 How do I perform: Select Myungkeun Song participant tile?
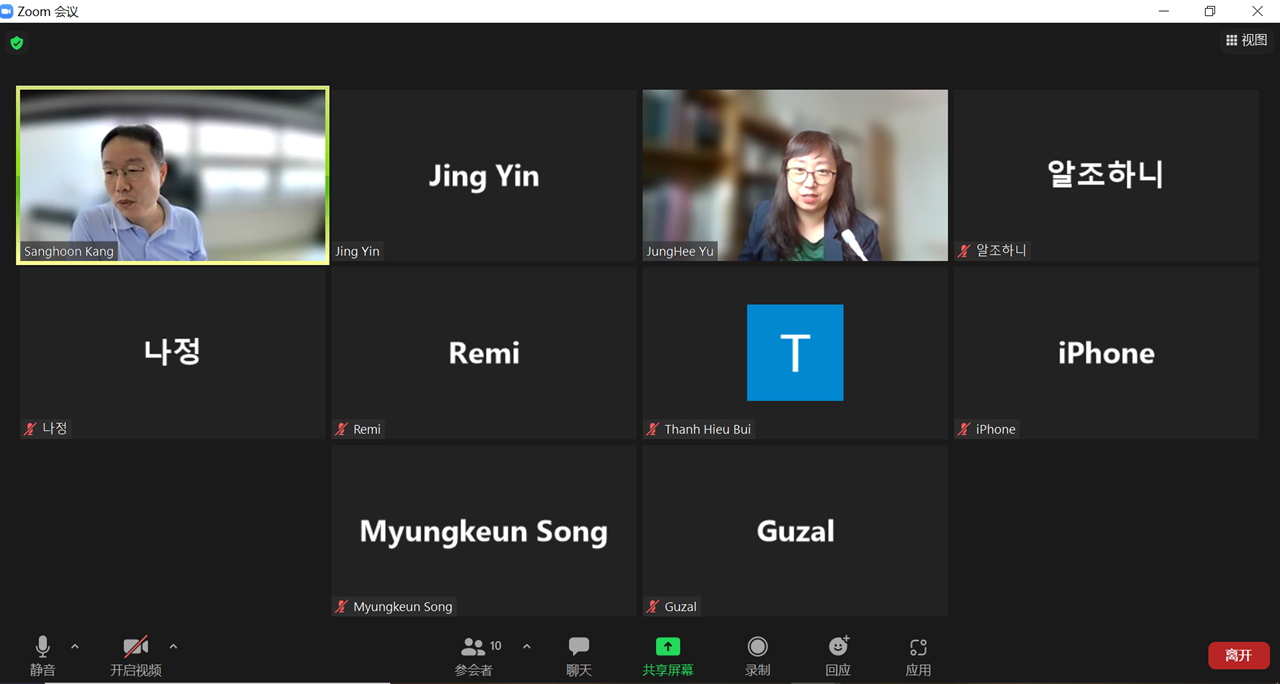[x=484, y=531]
